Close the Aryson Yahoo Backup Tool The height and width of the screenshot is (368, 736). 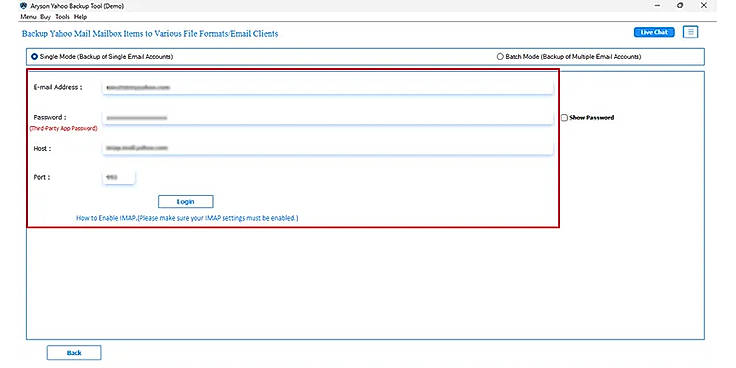click(703, 6)
